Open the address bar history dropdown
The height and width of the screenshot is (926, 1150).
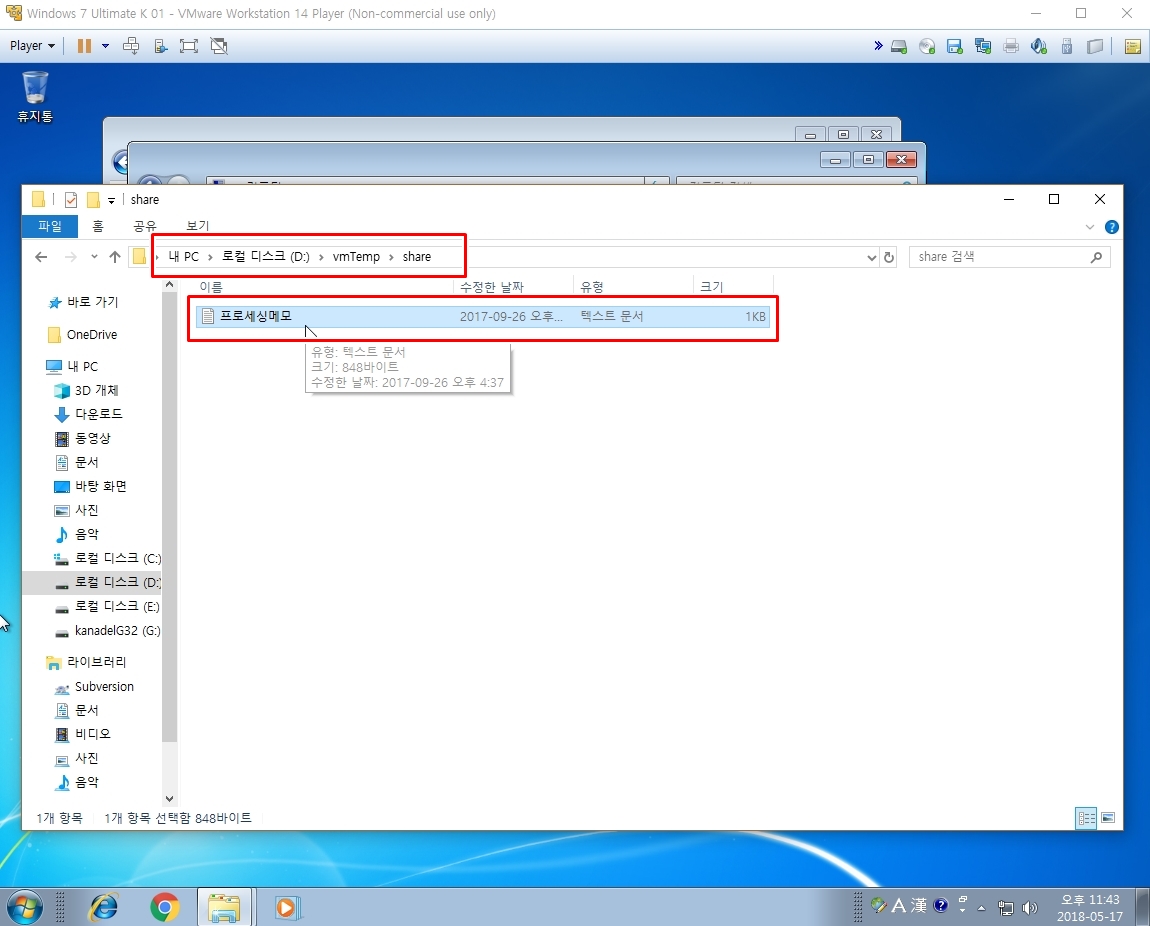click(x=871, y=257)
